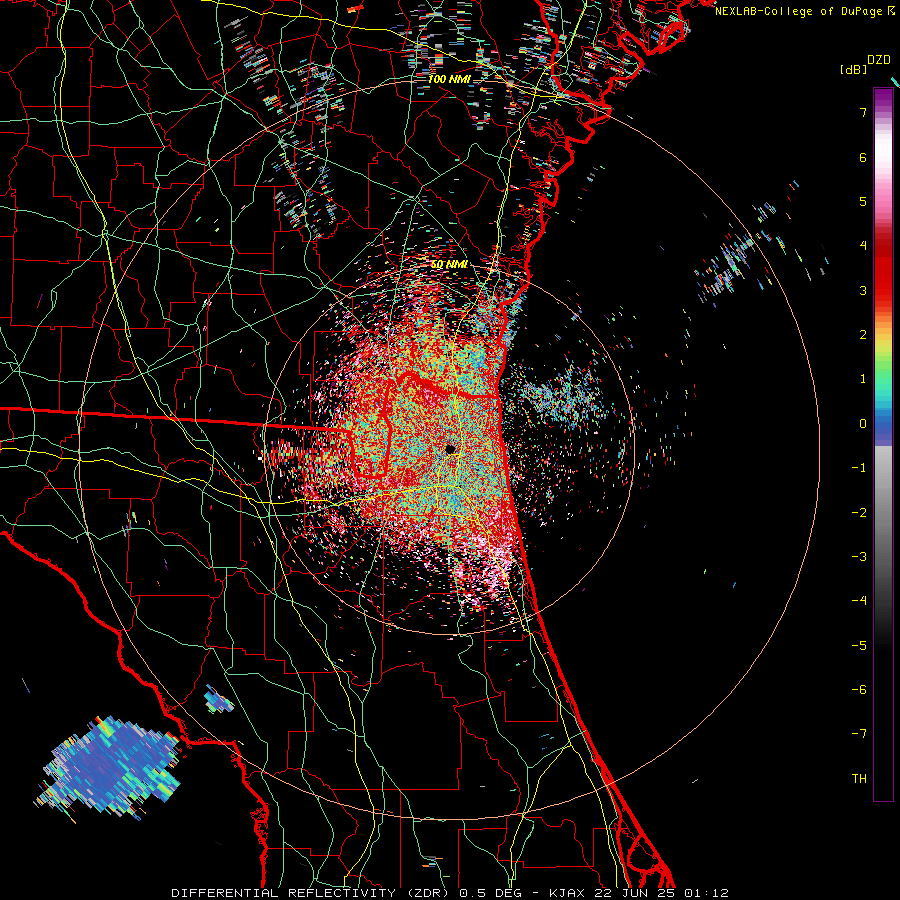Select the 7 tick label on the scale
The width and height of the screenshot is (900, 900).
pos(863,112)
